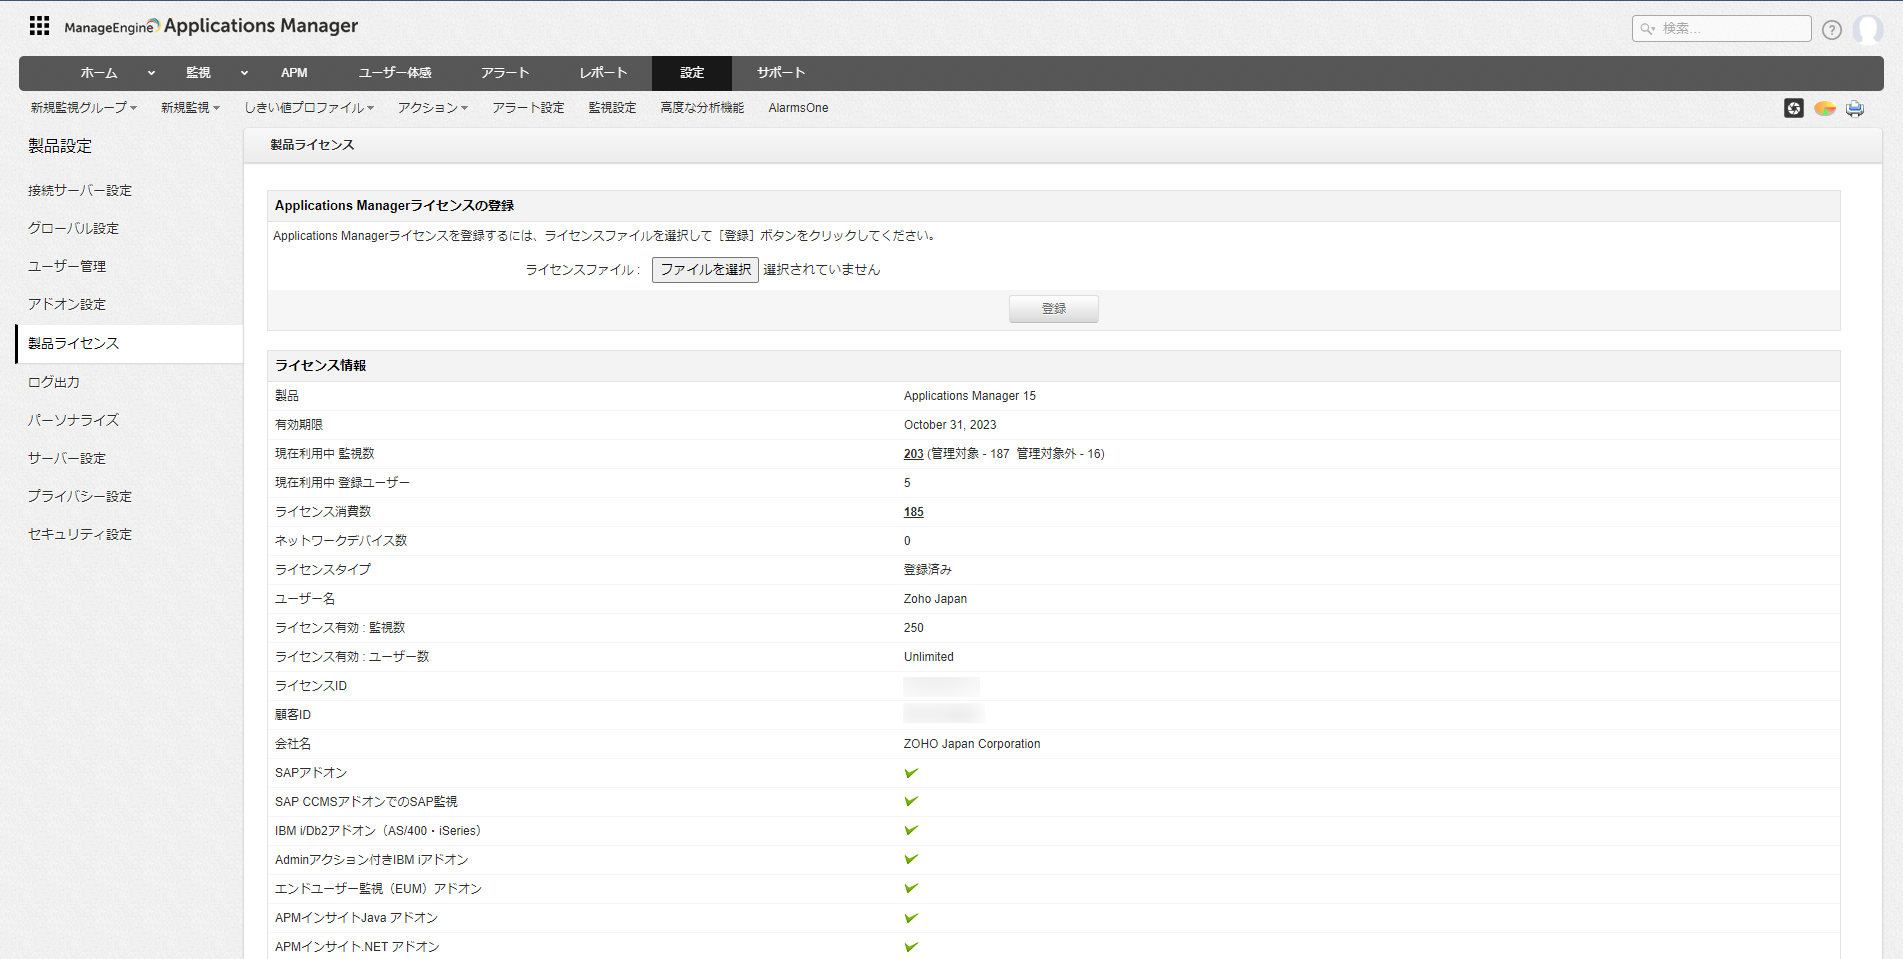Click the 登録済み license type value
The width and height of the screenshot is (1903, 959).
[928, 570]
